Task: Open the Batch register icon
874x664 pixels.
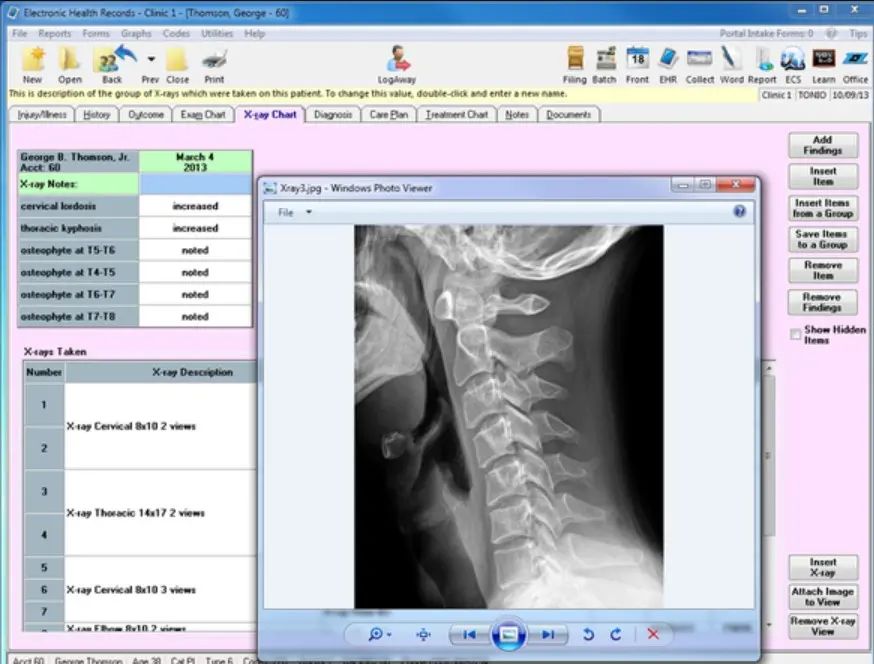Action: 604,63
